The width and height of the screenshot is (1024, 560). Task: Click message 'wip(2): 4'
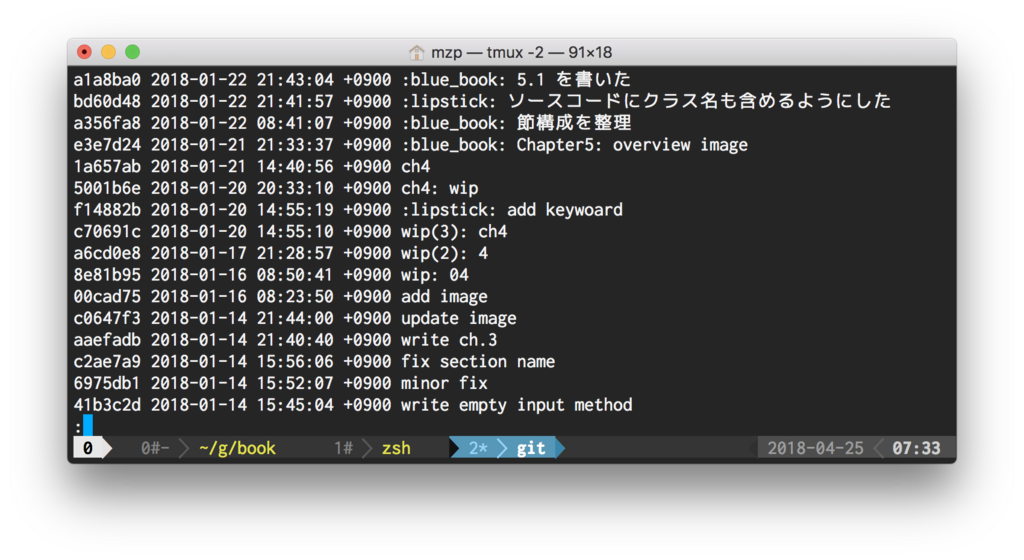pos(444,253)
